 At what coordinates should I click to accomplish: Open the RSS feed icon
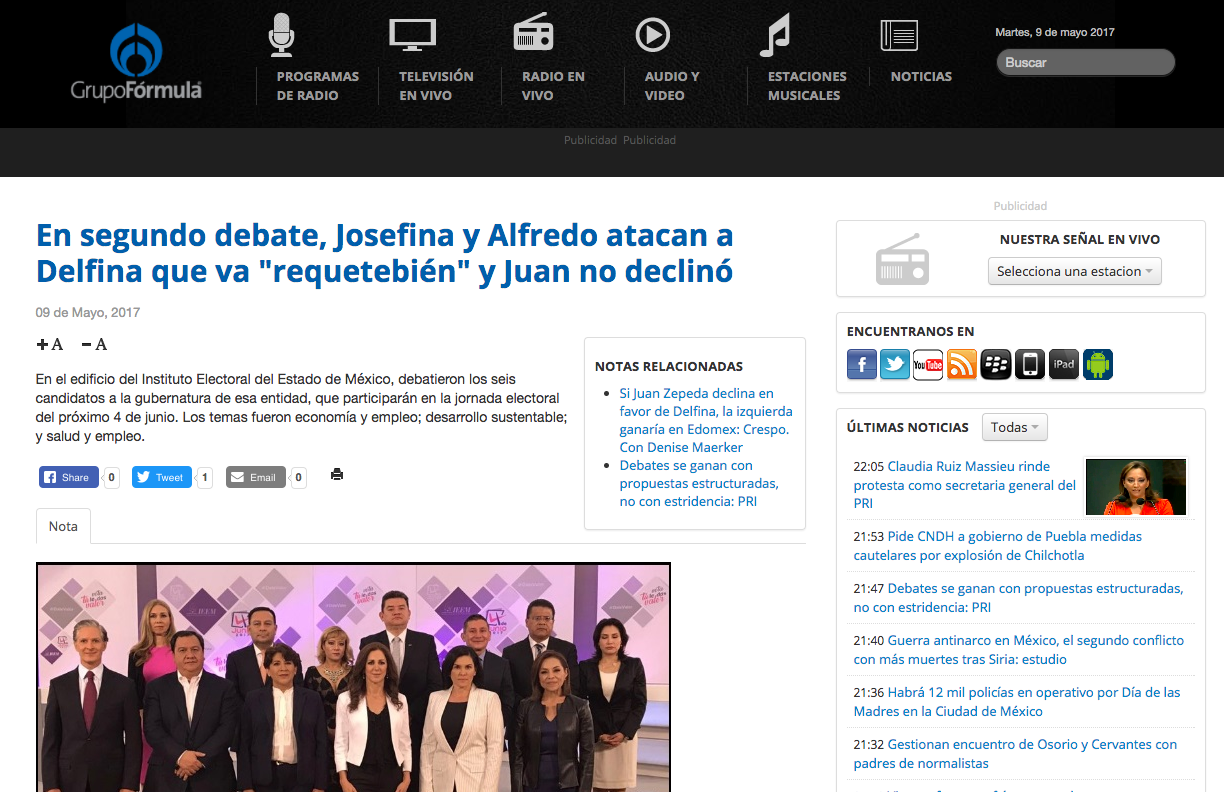click(962, 365)
